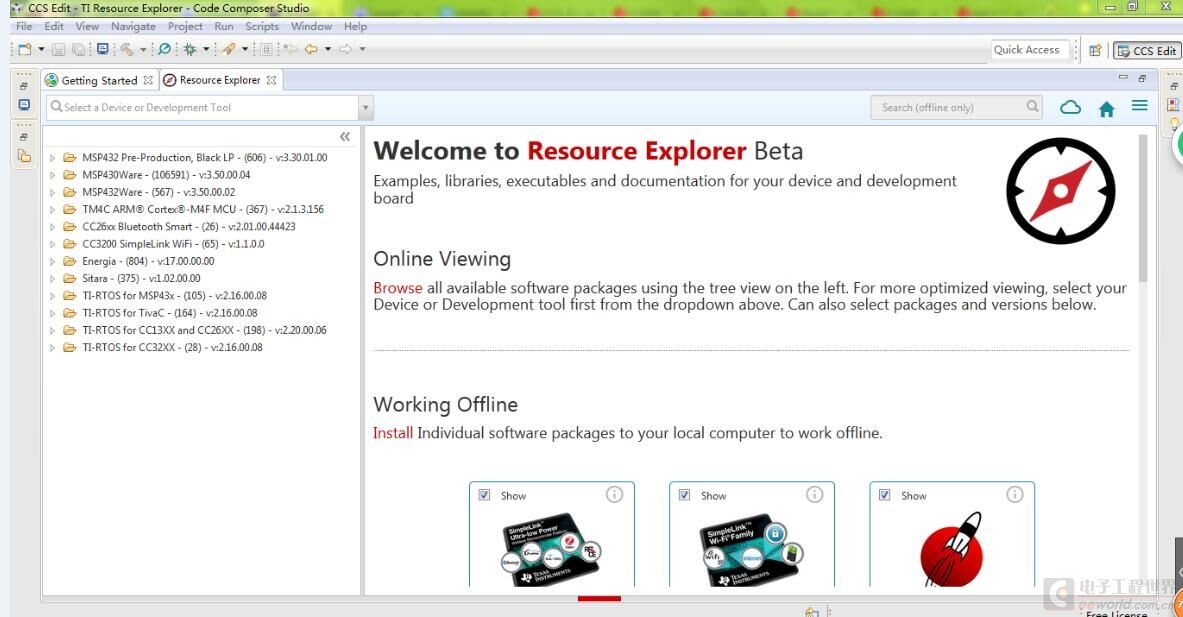Click the blue magnifier search toolbar icon
Image resolution: width=1183 pixels, height=617 pixels.
click(x=164, y=49)
